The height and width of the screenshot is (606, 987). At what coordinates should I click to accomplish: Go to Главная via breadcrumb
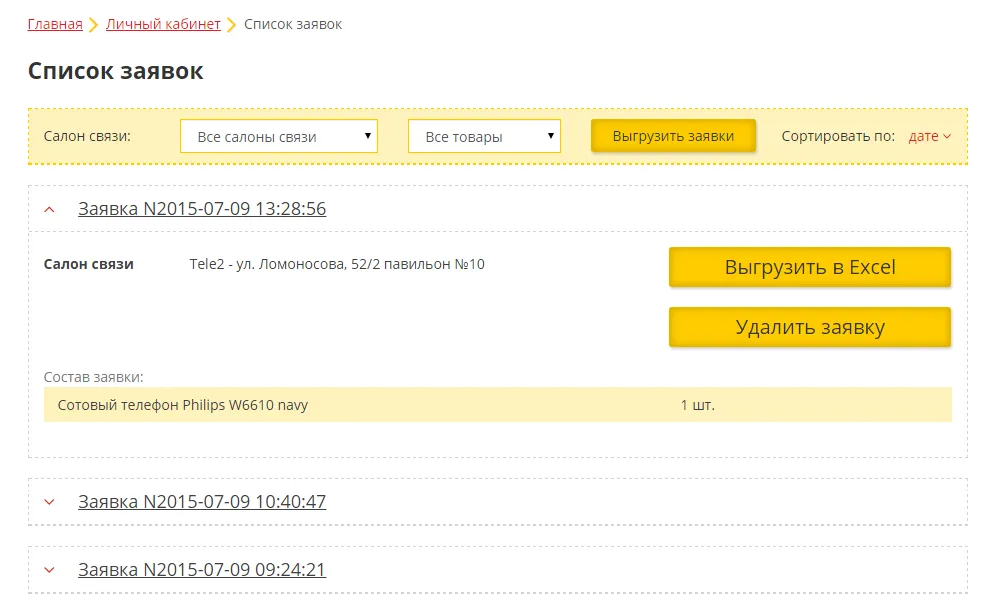(x=55, y=24)
